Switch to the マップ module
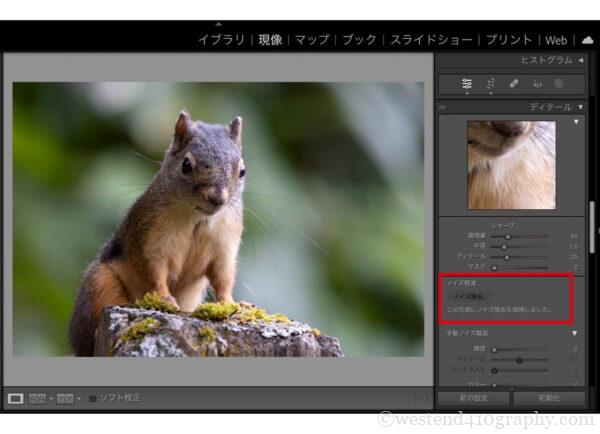The width and height of the screenshot is (600, 434). click(x=311, y=40)
